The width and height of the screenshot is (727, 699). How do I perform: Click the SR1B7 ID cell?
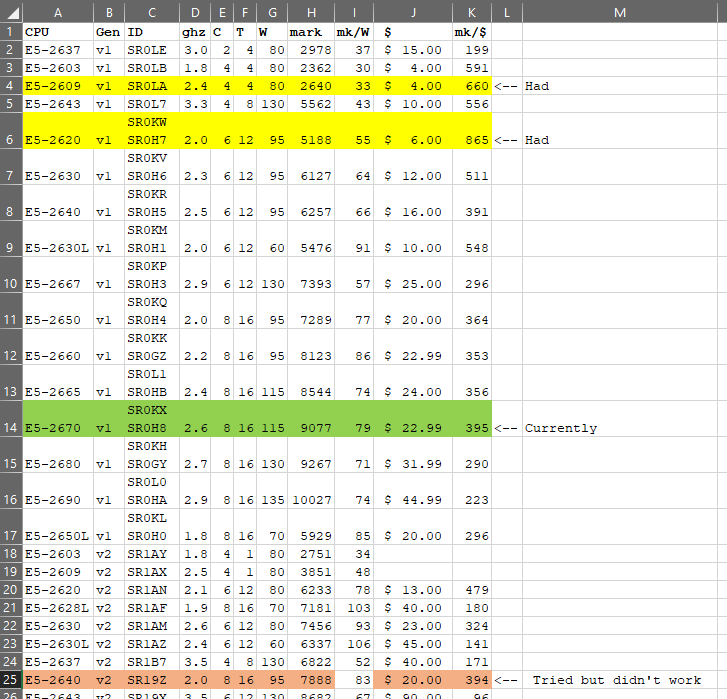[x=152, y=662]
